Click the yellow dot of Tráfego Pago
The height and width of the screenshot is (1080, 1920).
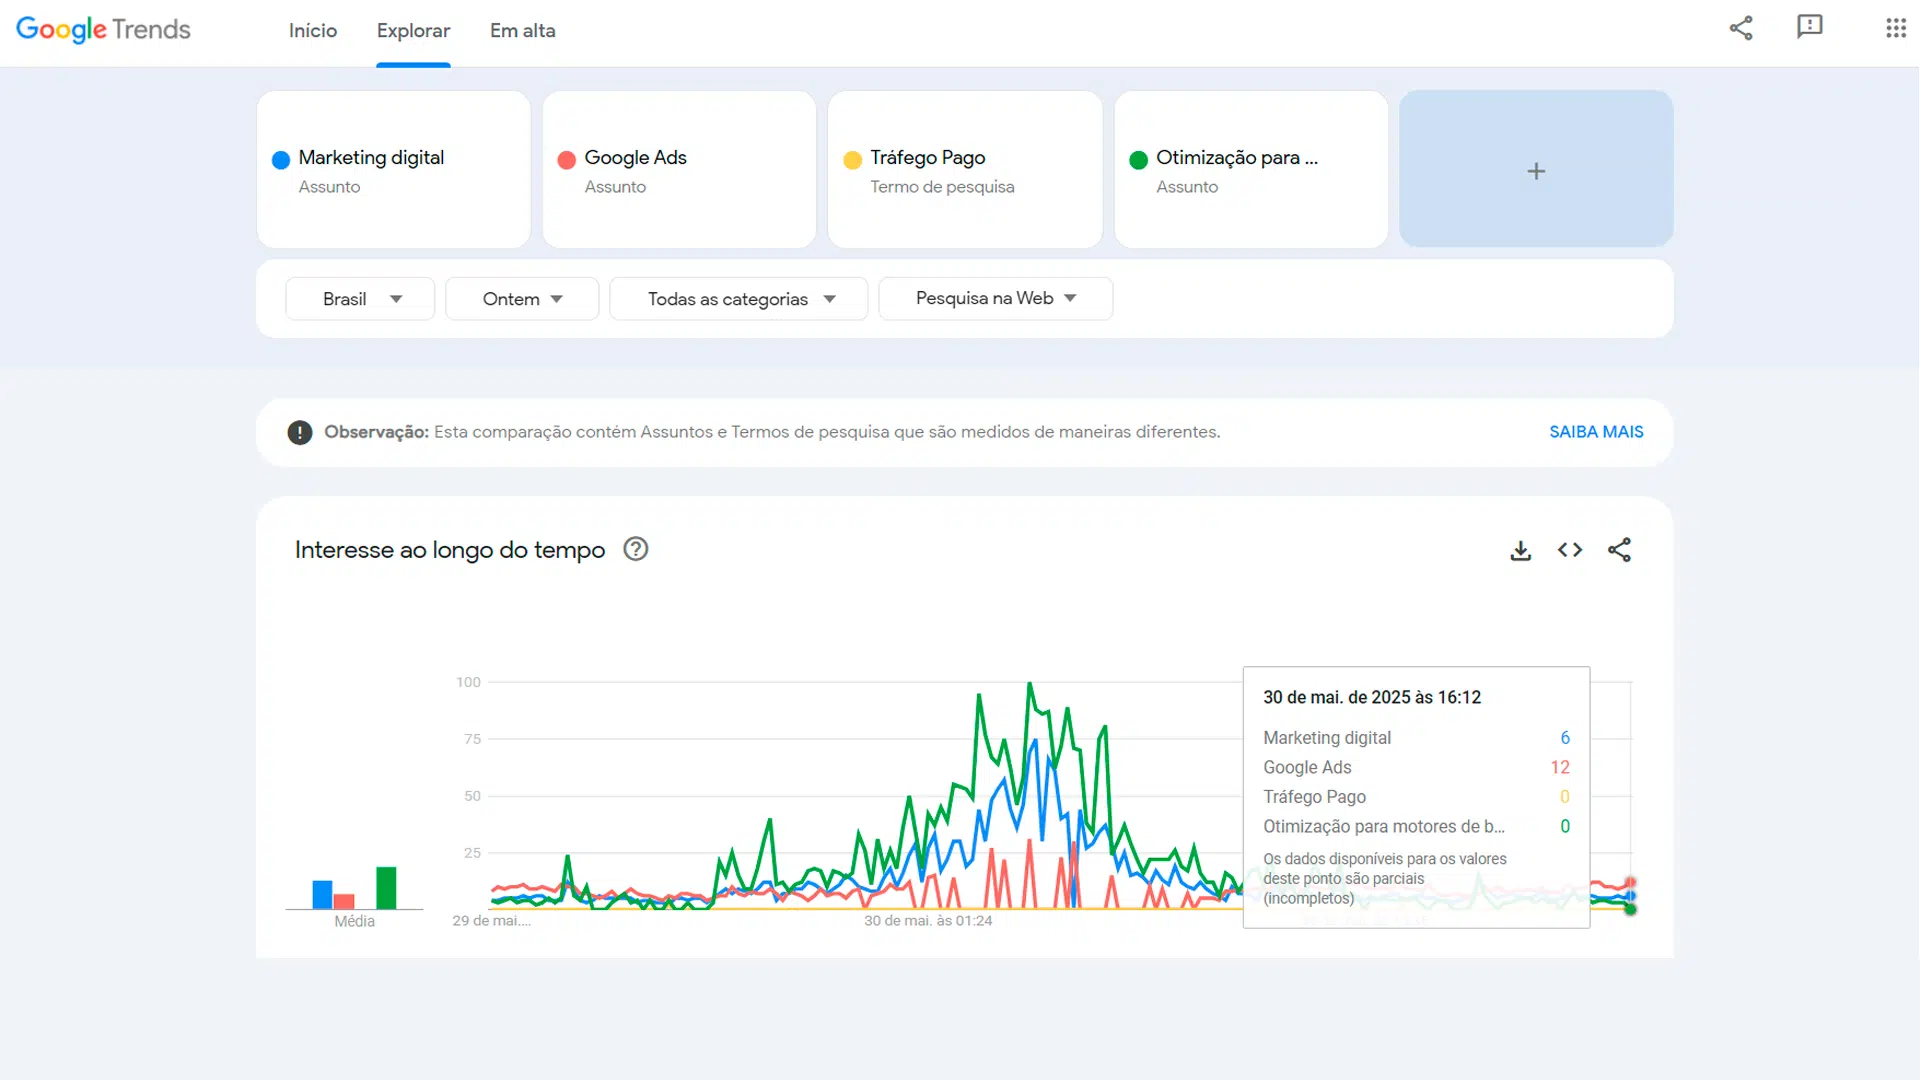pyautogui.click(x=853, y=160)
